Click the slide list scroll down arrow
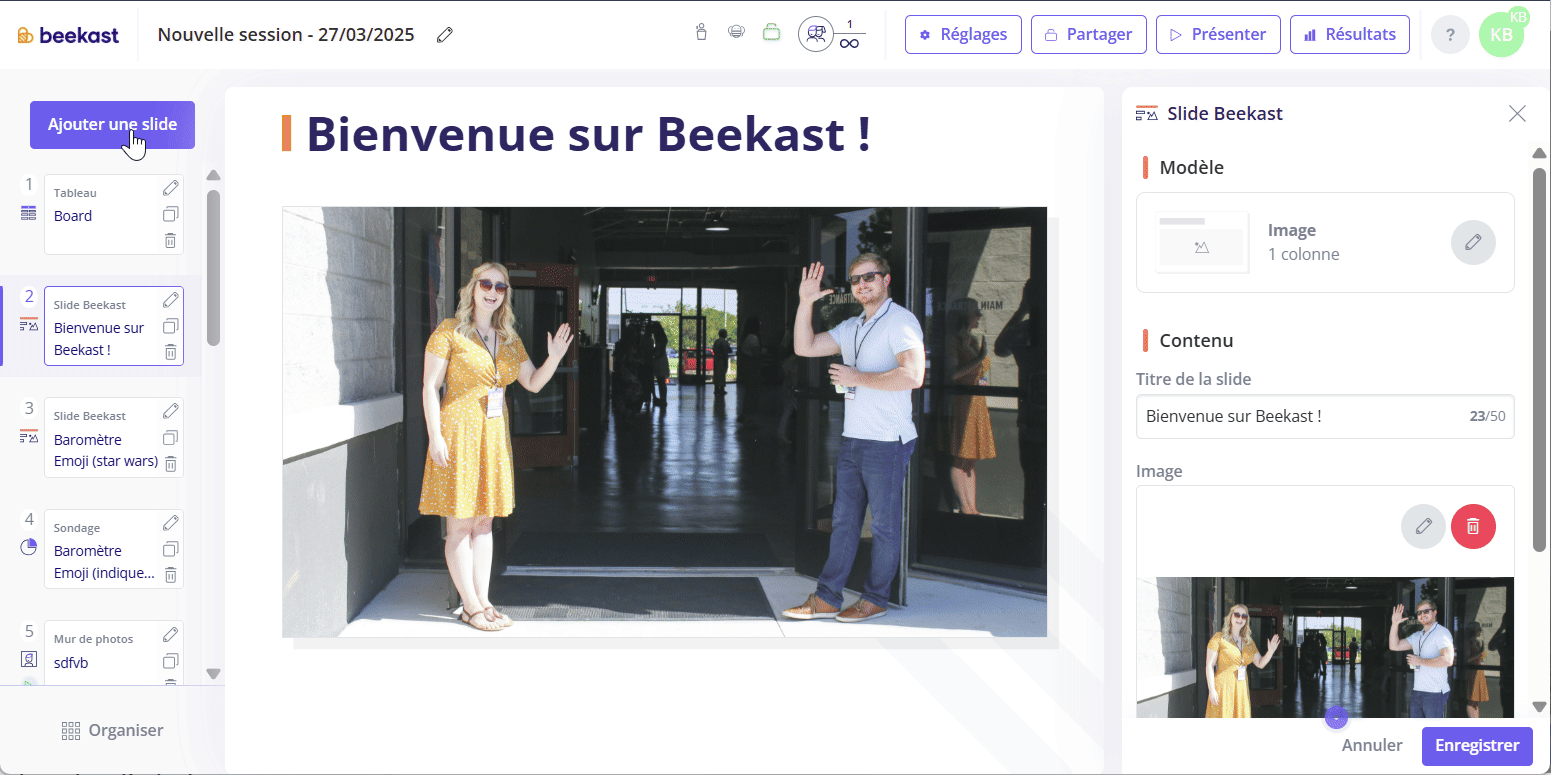 [x=213, y=674]
